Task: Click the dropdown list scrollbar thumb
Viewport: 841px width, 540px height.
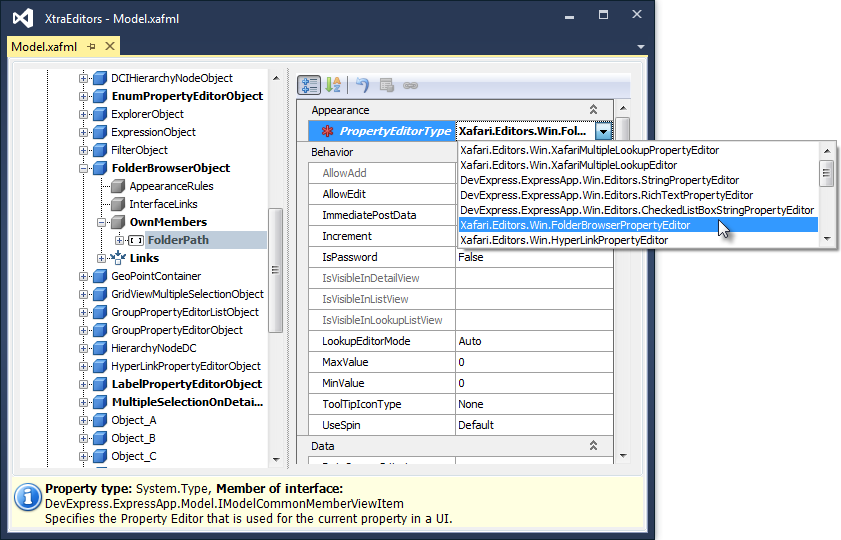Action: [827, 173]
